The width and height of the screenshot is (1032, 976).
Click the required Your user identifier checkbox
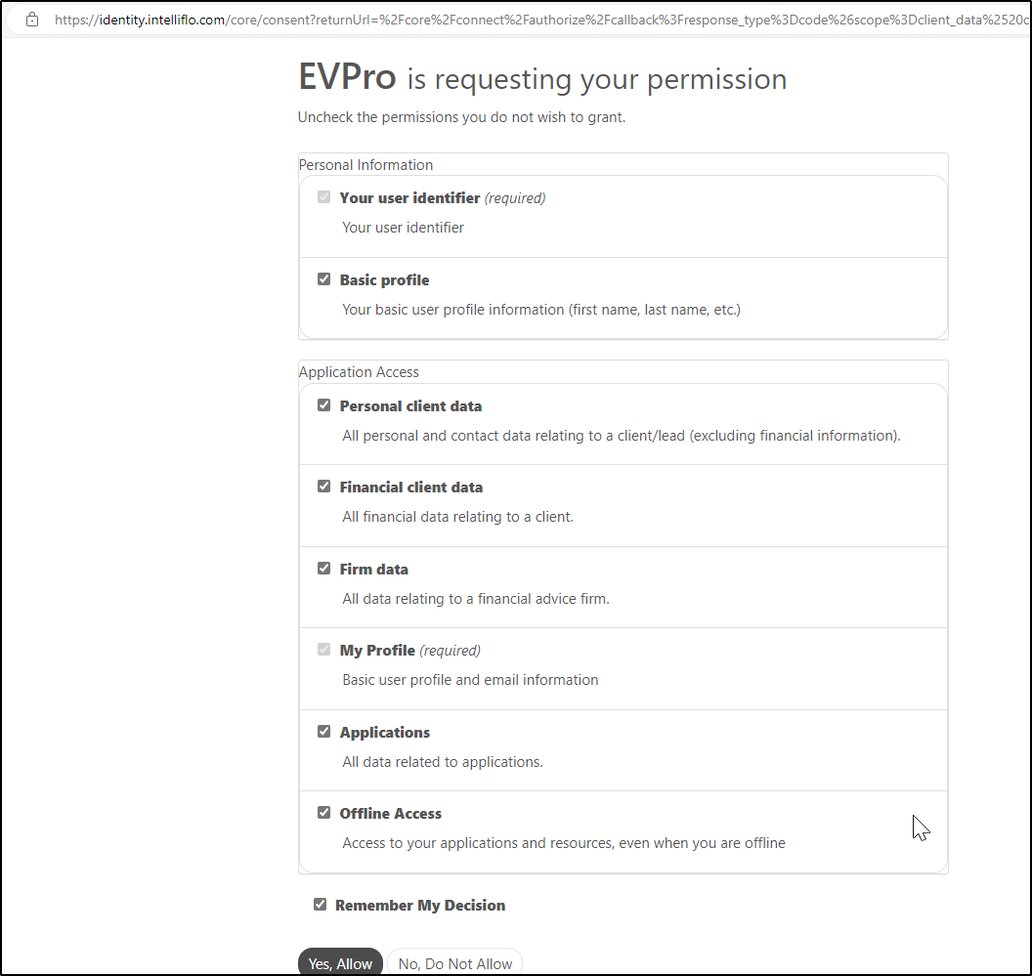pos(324,197)
